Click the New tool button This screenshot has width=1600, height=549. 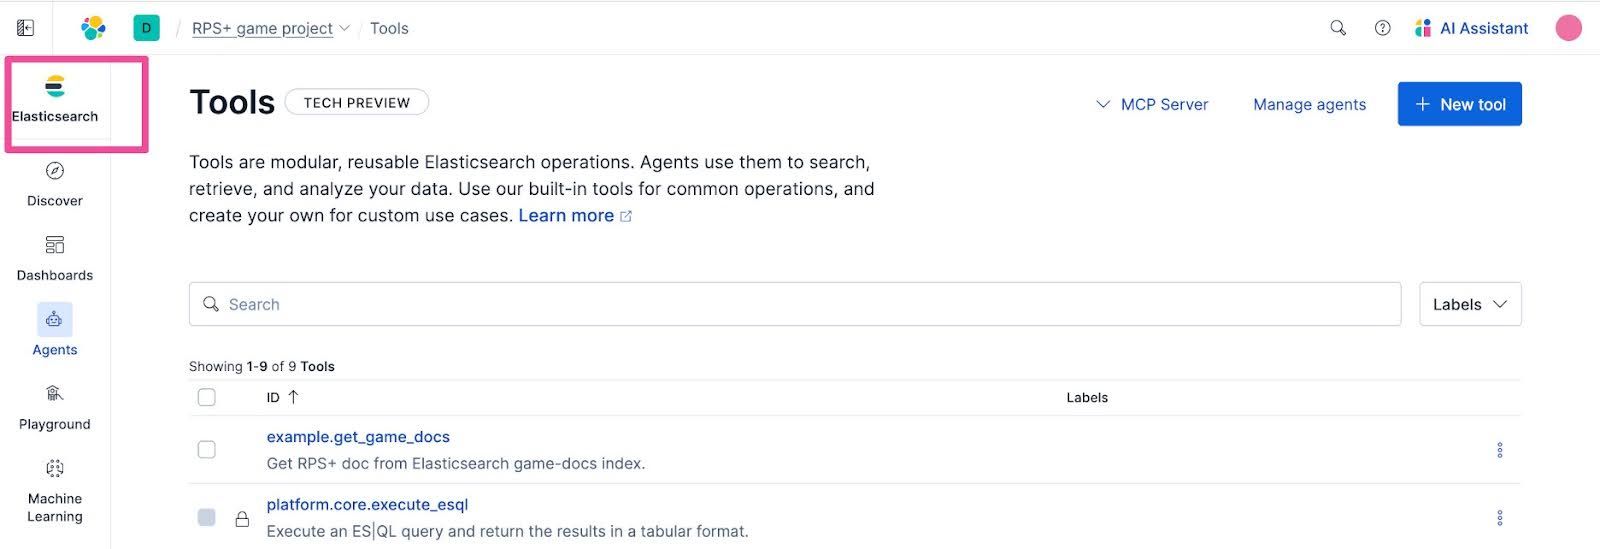point(1459,104)
